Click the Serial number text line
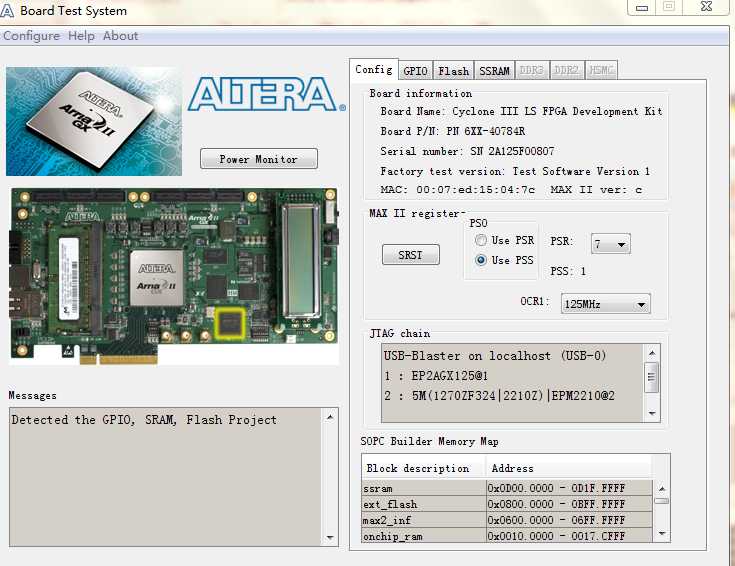735x566 pixels. click(467, 151)
